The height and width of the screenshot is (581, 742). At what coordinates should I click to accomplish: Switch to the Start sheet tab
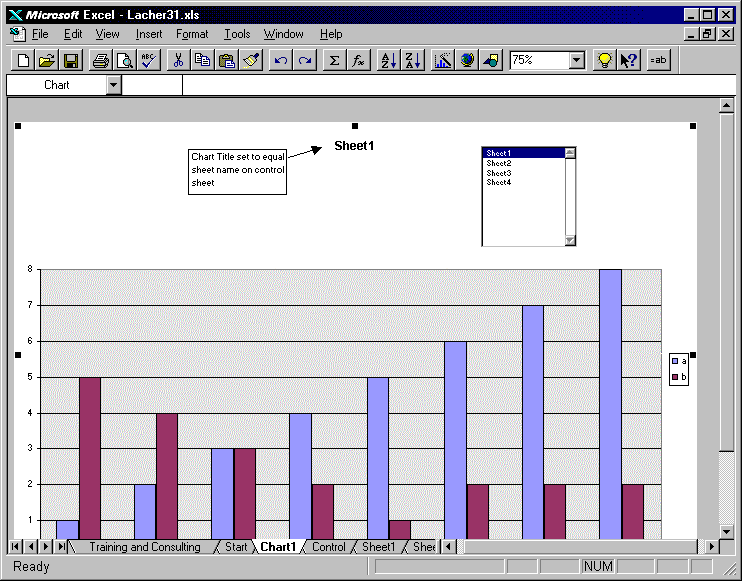236,547
